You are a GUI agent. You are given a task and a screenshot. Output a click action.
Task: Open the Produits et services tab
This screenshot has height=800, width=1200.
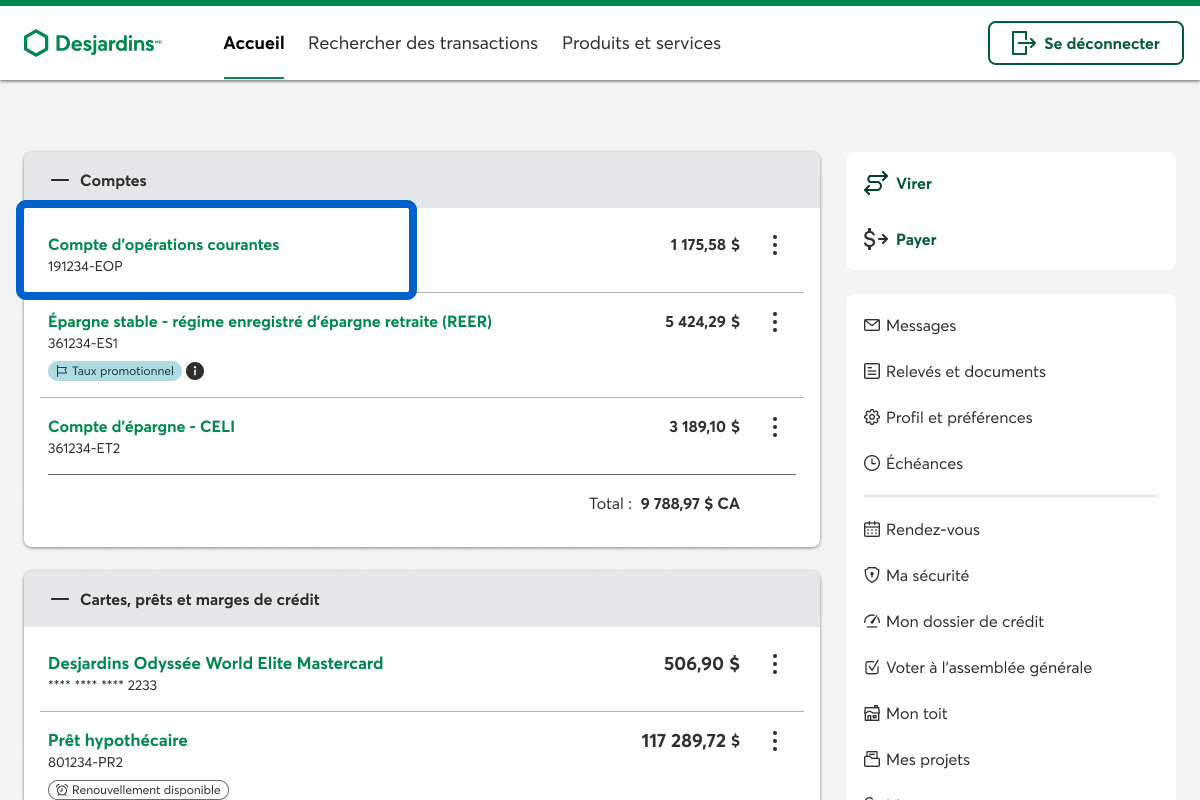[x=641, y=43]
